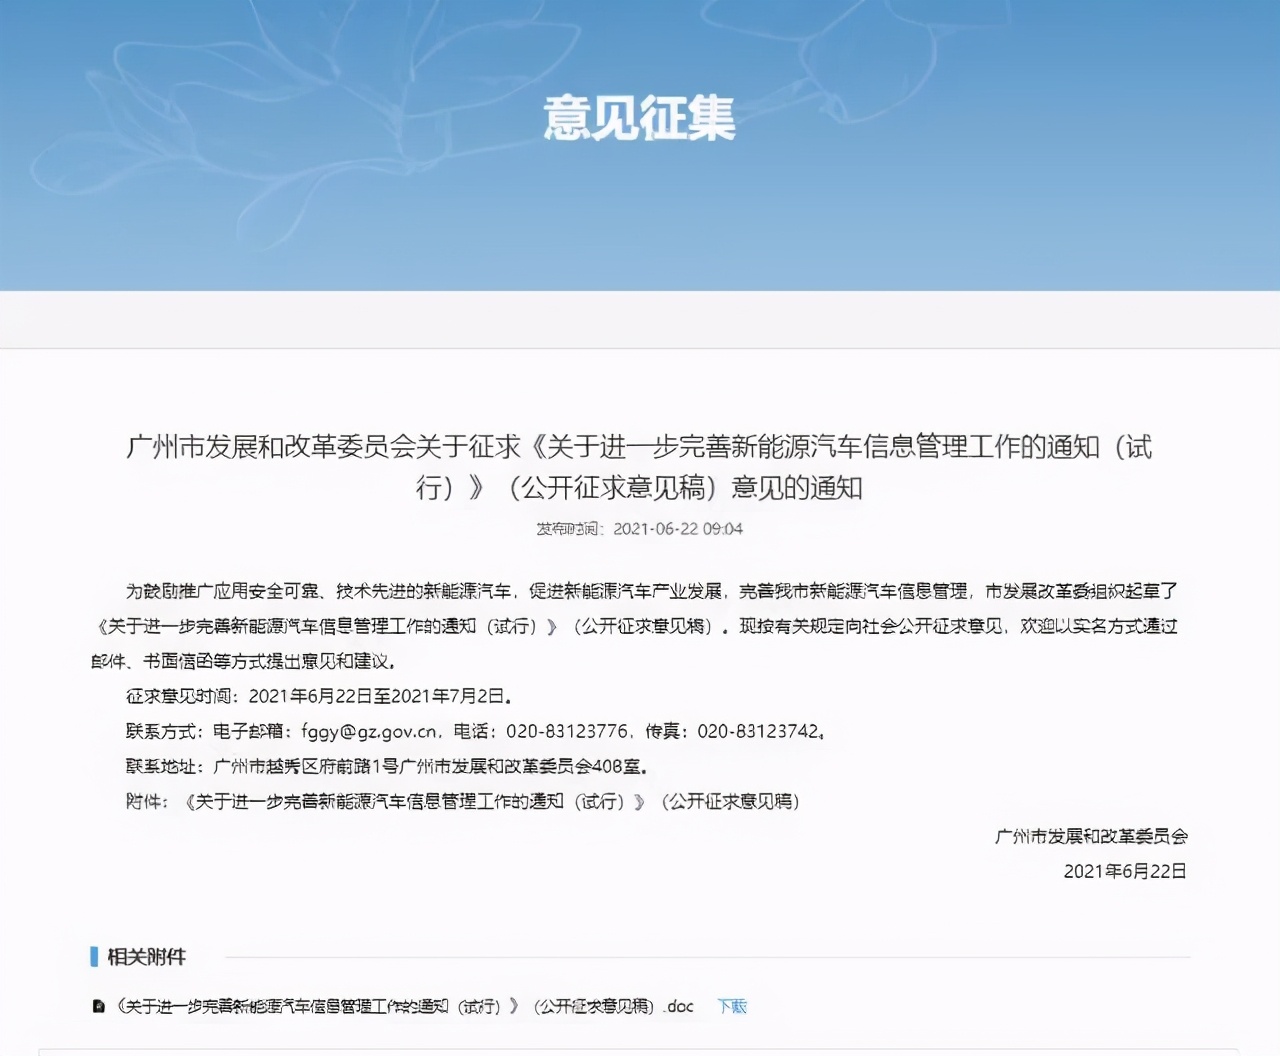Click the 附件 line in the notice body
The image size is (1280, 1056).
463,801
